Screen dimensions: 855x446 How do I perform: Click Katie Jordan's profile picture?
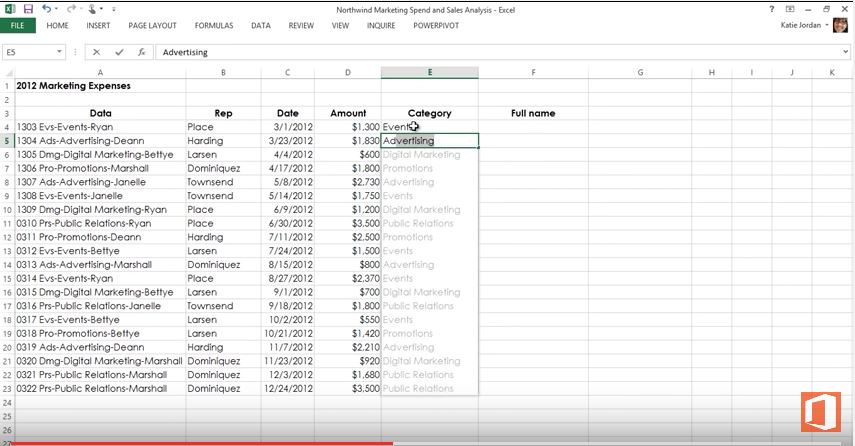840,25
